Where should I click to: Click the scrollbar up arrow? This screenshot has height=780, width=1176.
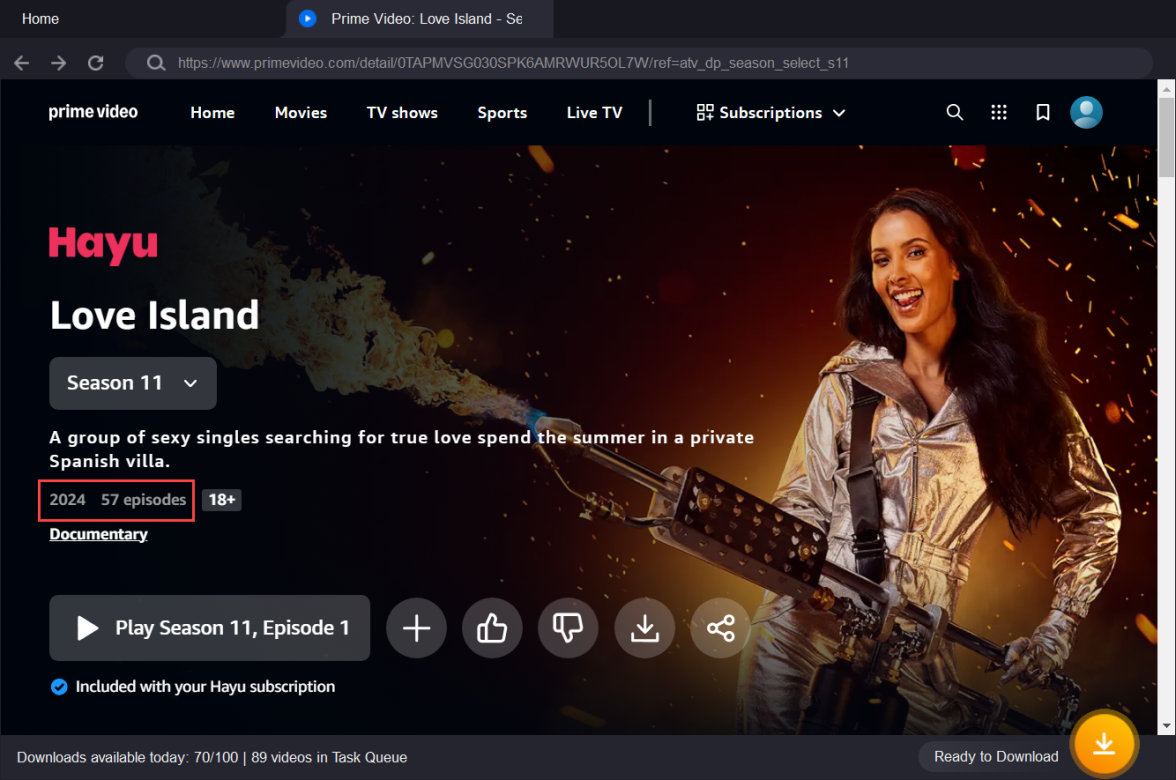(x=1166, y=88)
